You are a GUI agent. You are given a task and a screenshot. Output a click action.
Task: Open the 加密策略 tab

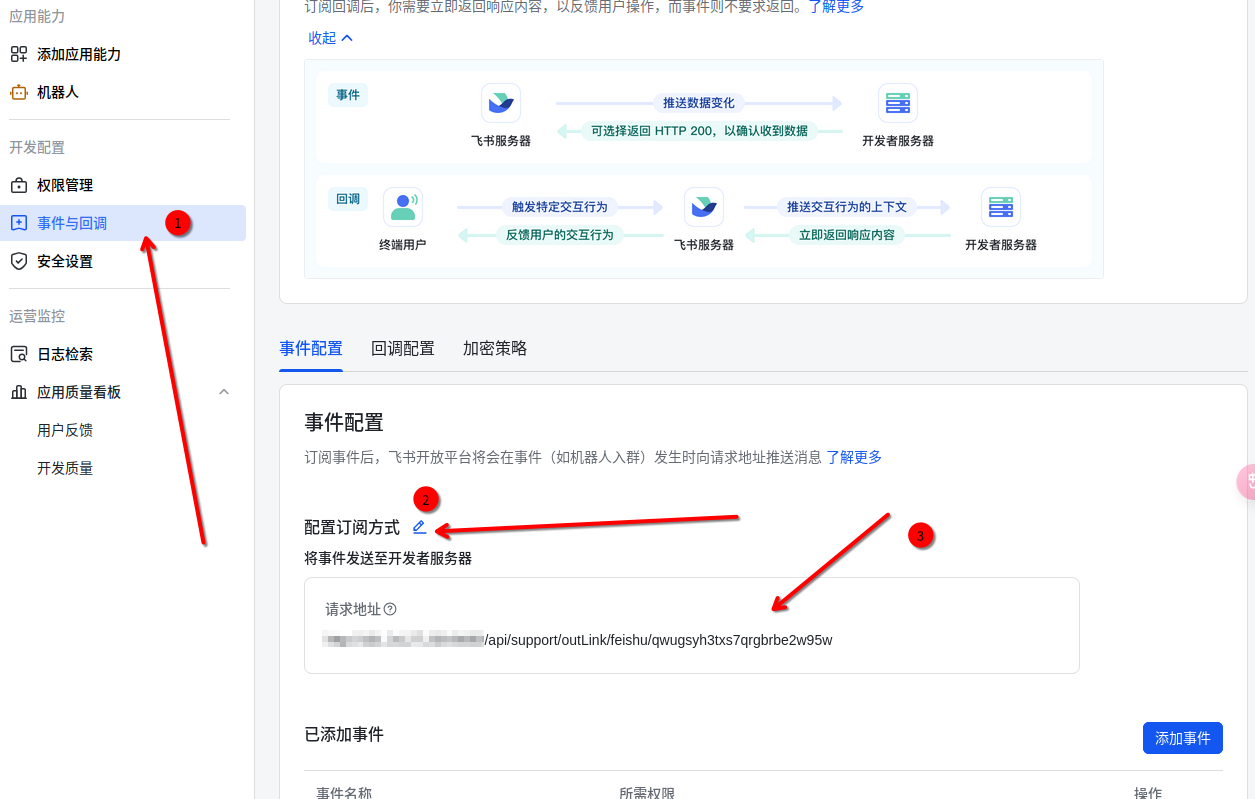[494, 348]
